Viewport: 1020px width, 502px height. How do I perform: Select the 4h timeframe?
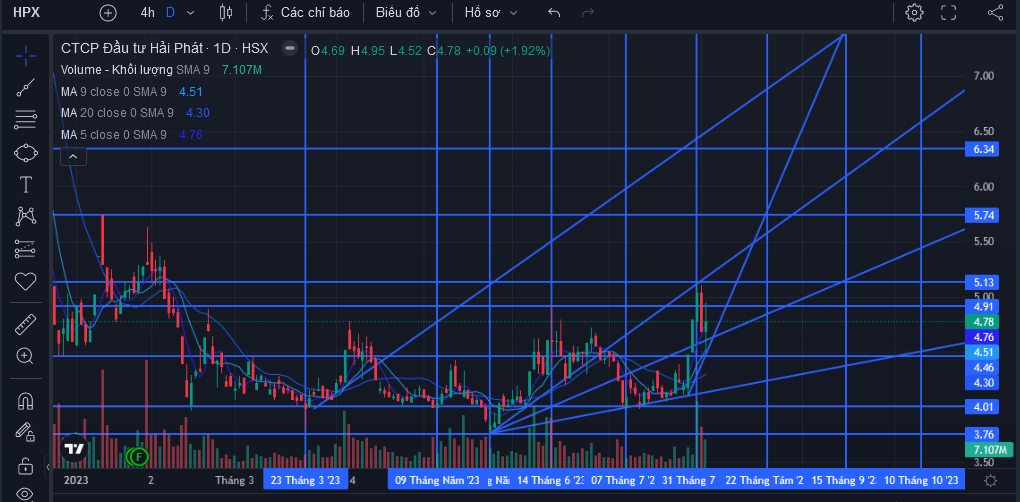point(148,12)
